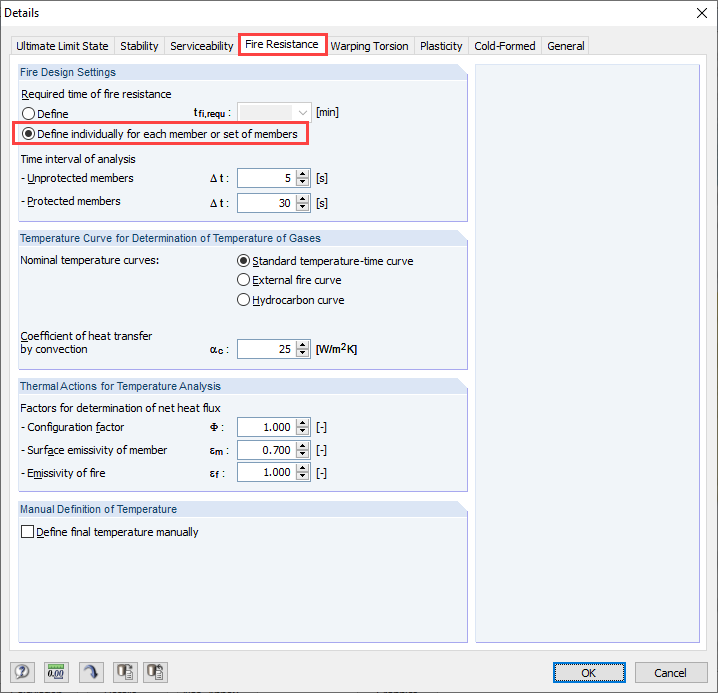Decrease emissivity of fire value
The image size is (718, 693).
tap(302, 476)
